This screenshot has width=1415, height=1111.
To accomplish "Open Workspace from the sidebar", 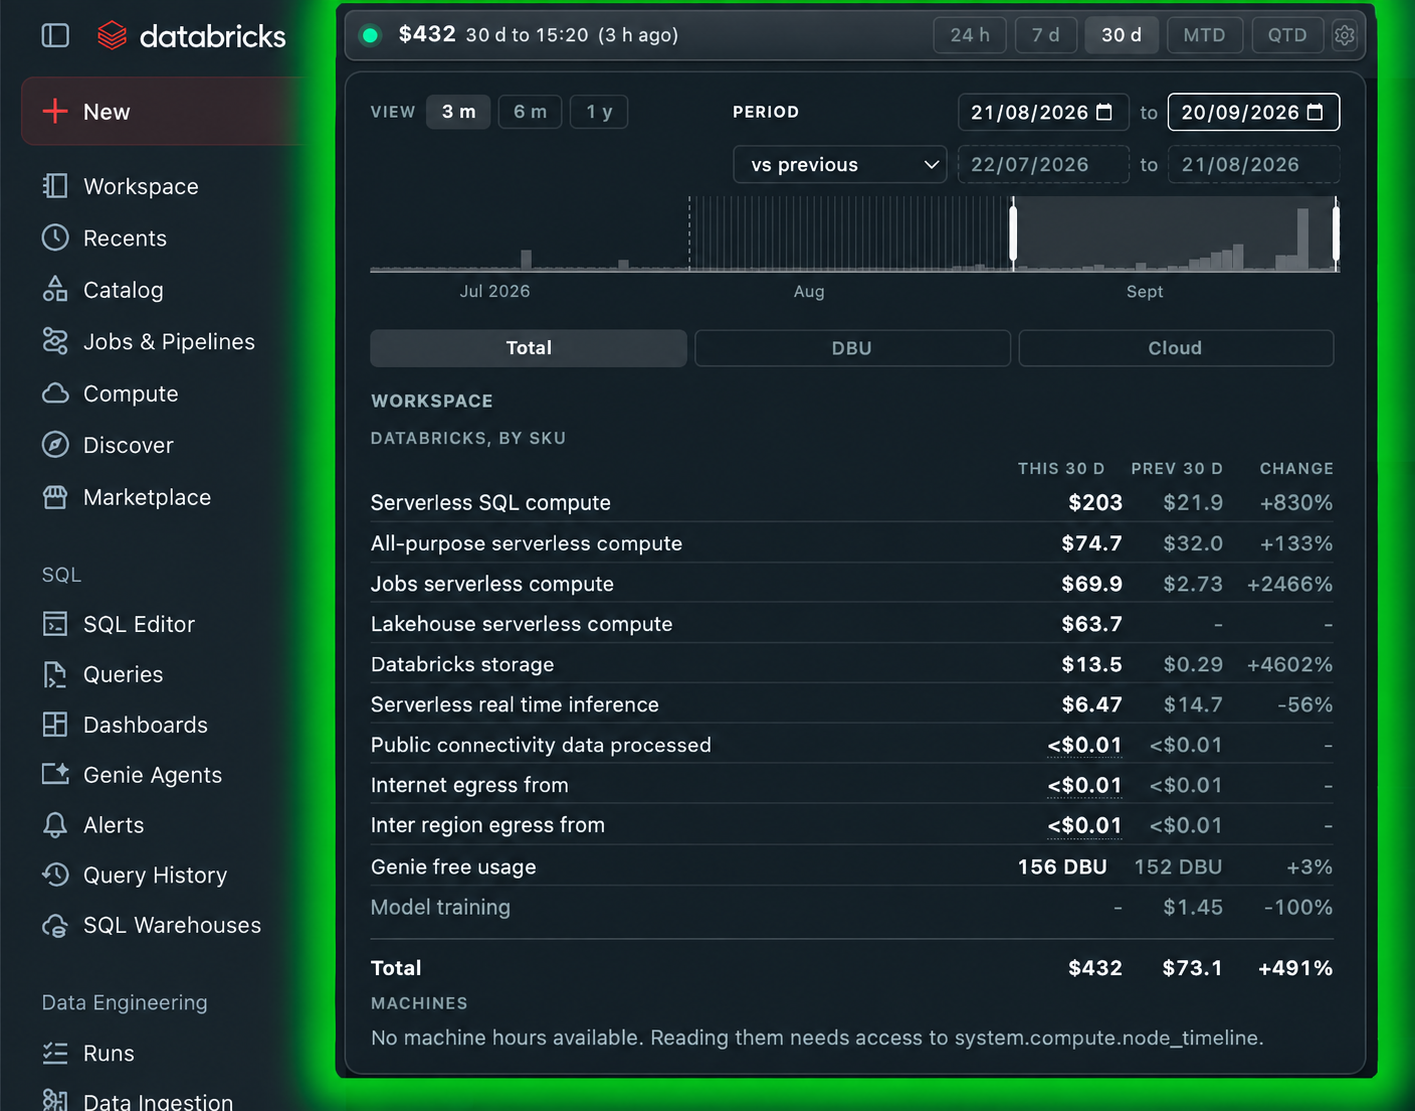I will point(141,186).
